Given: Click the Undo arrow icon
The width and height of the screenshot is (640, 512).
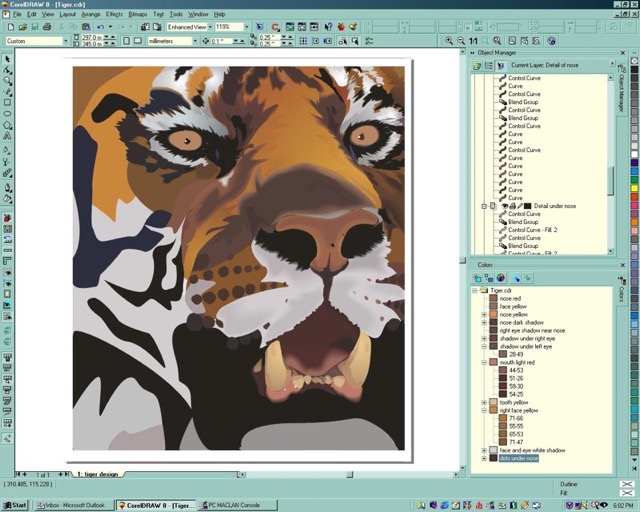Looking at the screenshot, I should pos(100,27).
